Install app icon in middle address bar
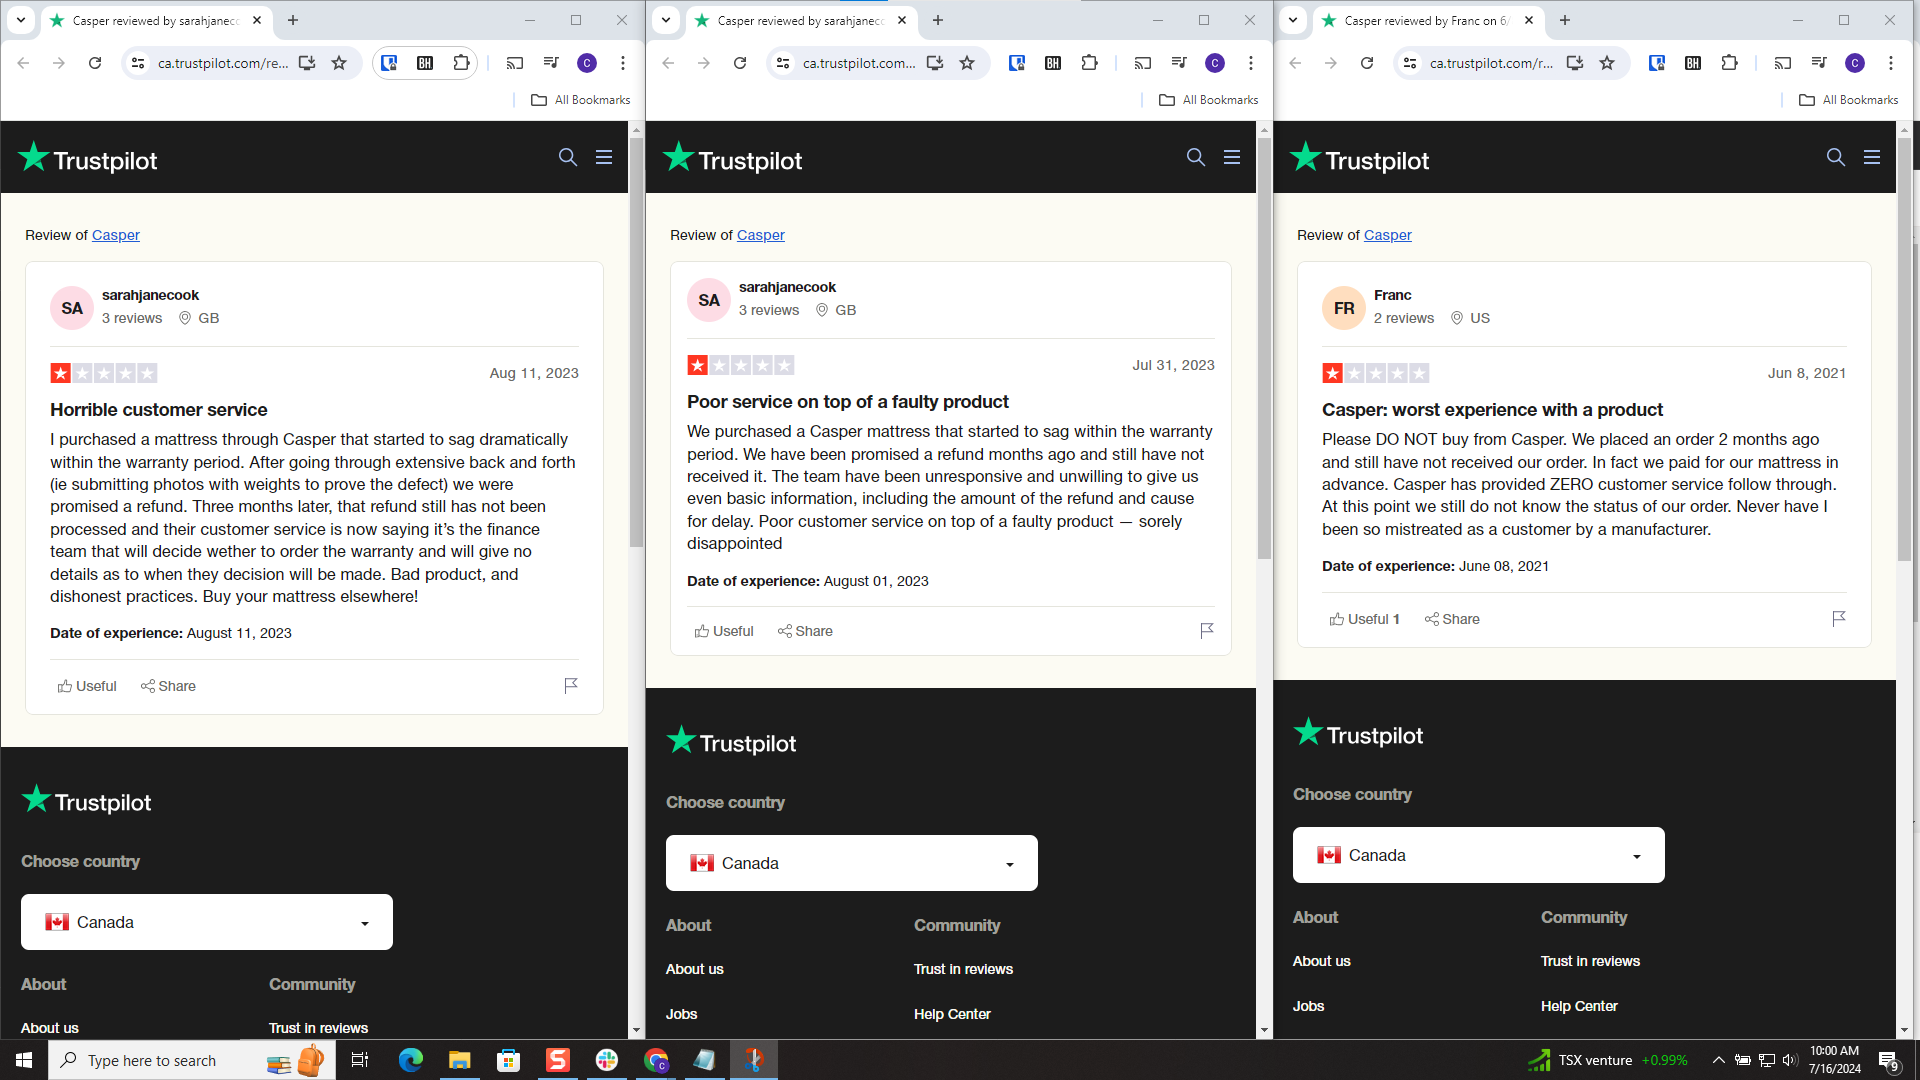This screenshot has height=1080, width=1920. pyautogui.click(x=935, y=63)
